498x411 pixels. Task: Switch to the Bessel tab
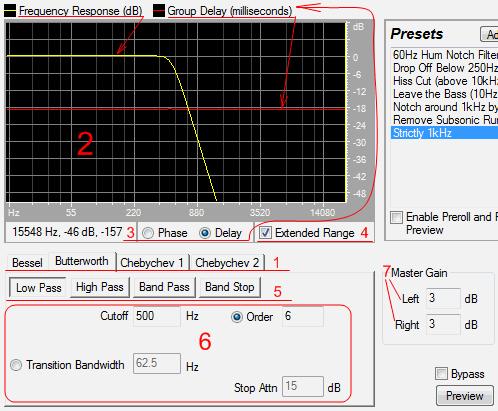click(x=27, y=263)
